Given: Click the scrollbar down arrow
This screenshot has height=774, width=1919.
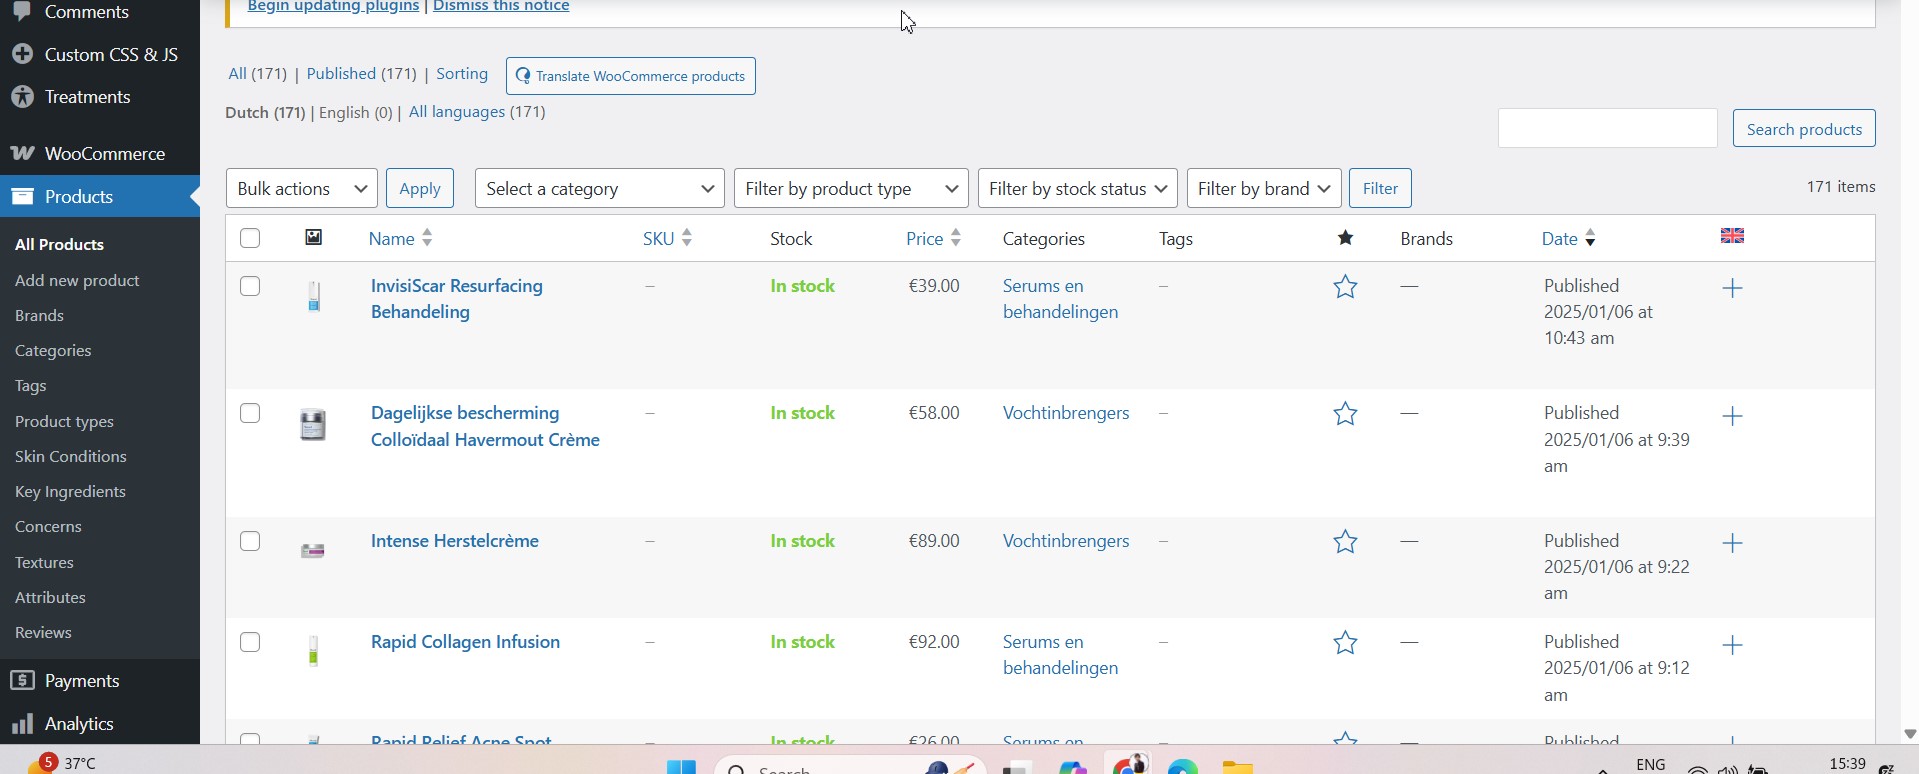Looking at the screenshot, I should [1910, 734].
